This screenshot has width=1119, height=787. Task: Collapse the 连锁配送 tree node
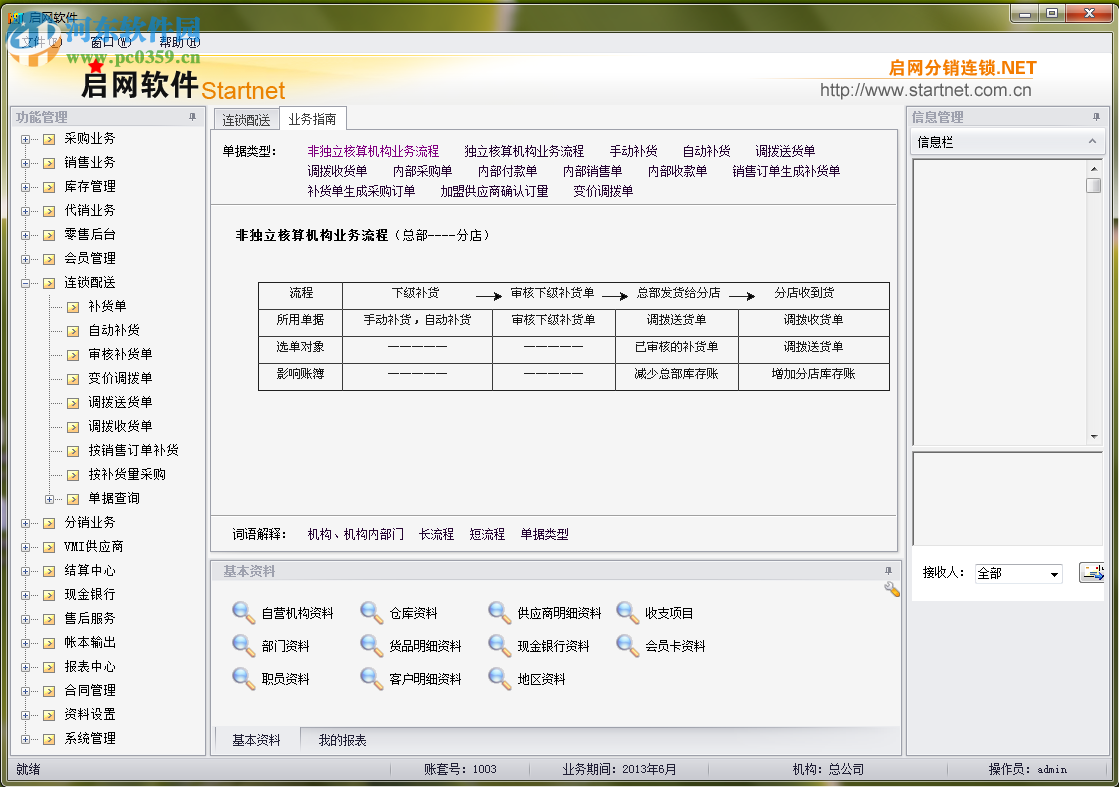click(x=25, y=283)
